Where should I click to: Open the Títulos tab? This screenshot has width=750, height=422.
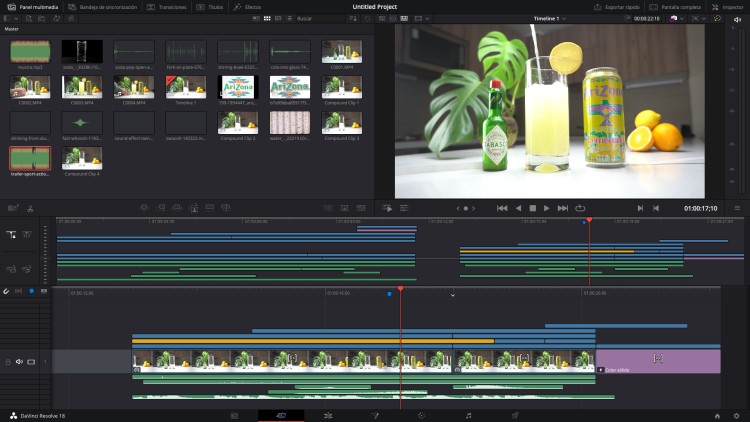[x=210, y=7]
